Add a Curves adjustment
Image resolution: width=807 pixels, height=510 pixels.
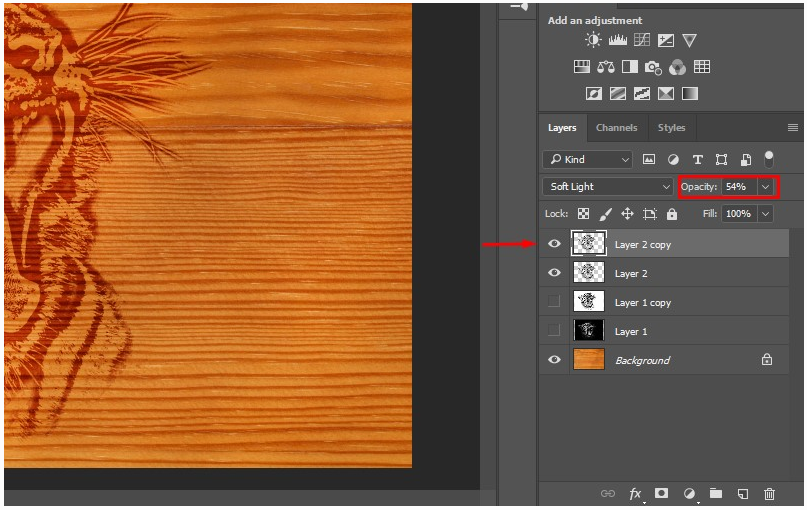(642, 40)
